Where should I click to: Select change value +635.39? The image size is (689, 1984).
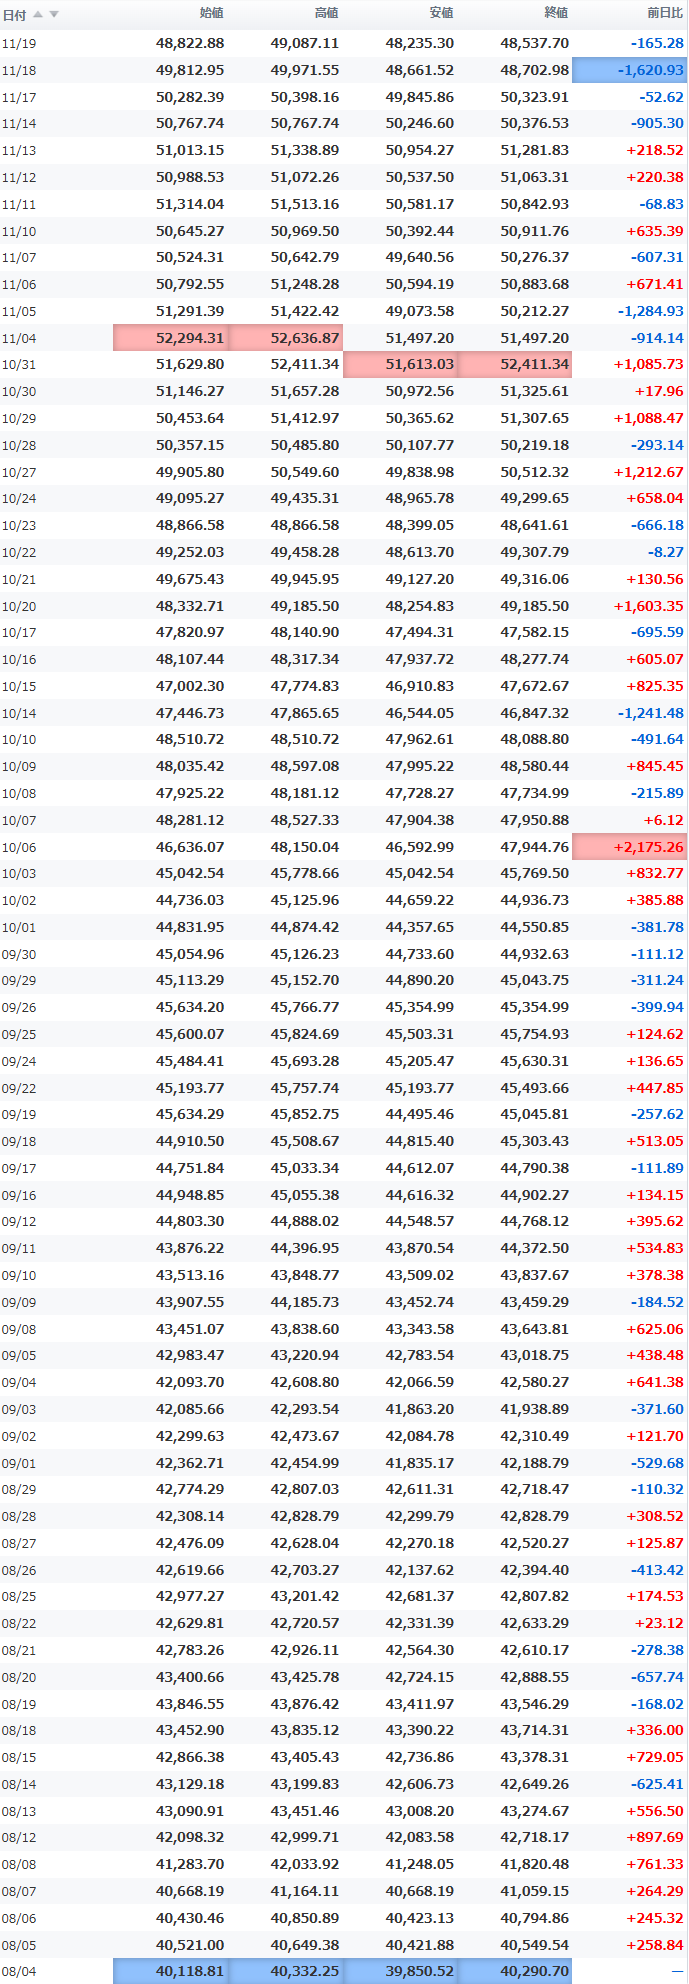click(655, 231)
